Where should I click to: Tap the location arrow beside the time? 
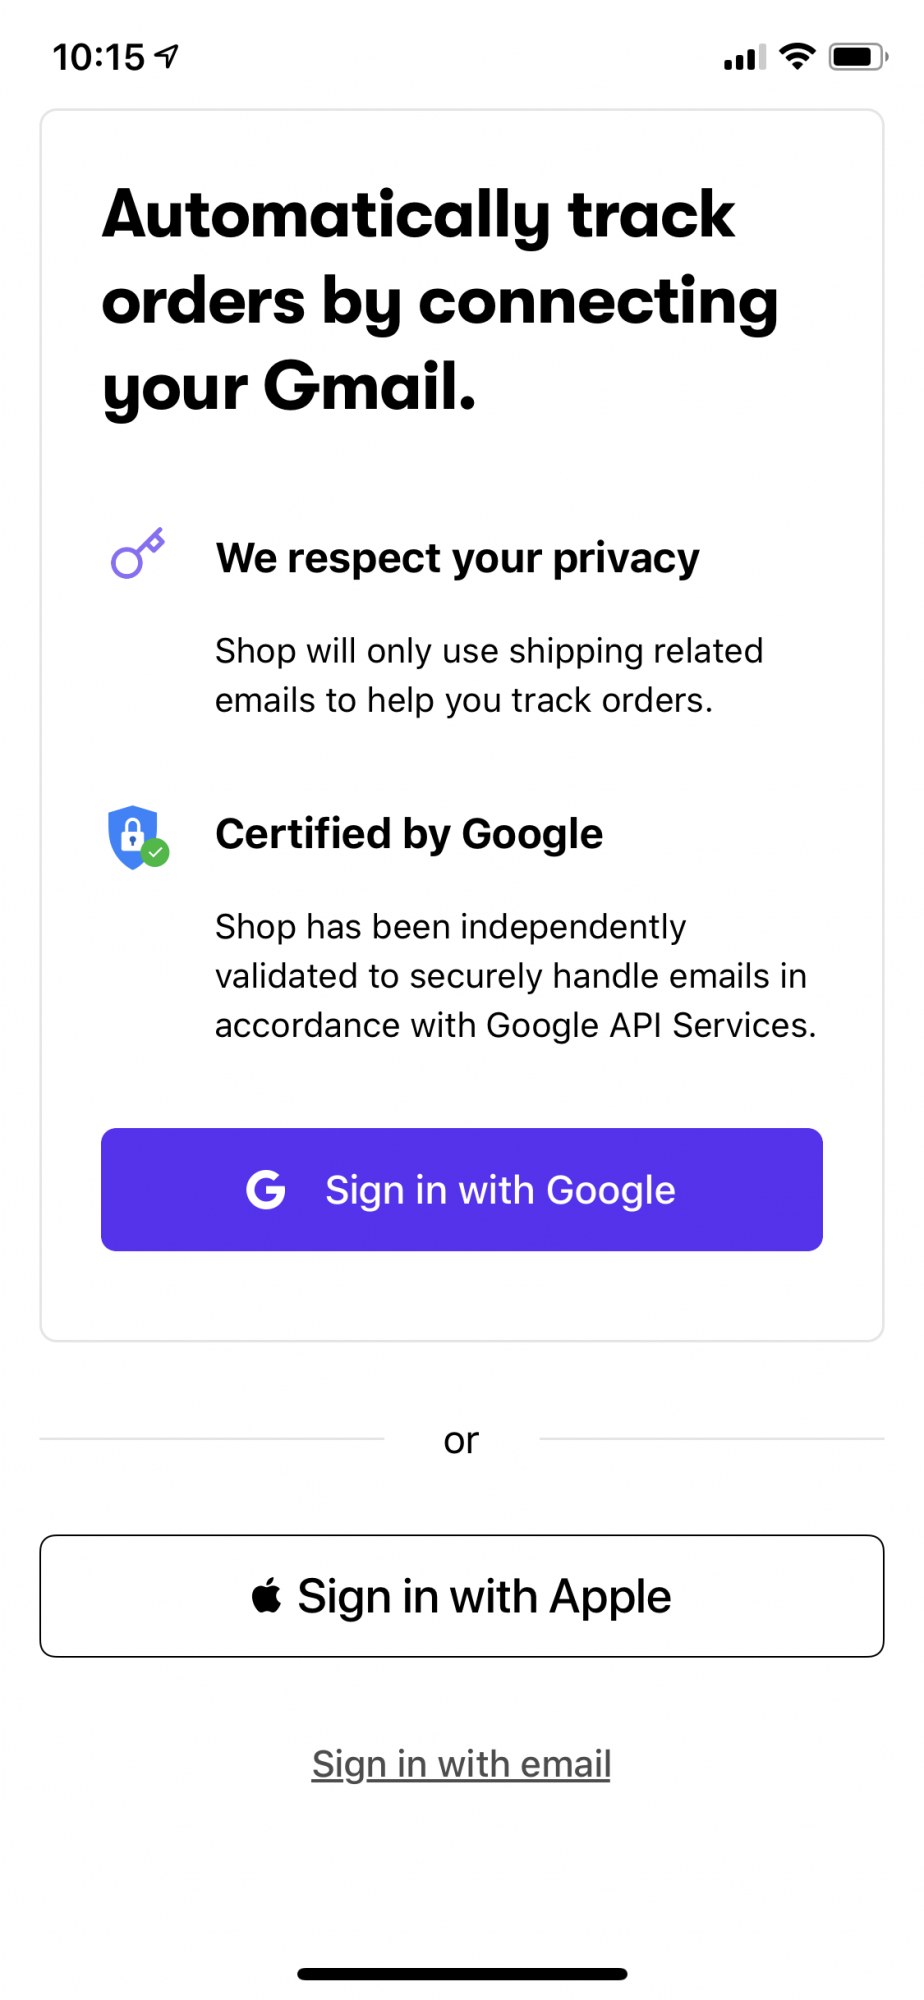167,56
